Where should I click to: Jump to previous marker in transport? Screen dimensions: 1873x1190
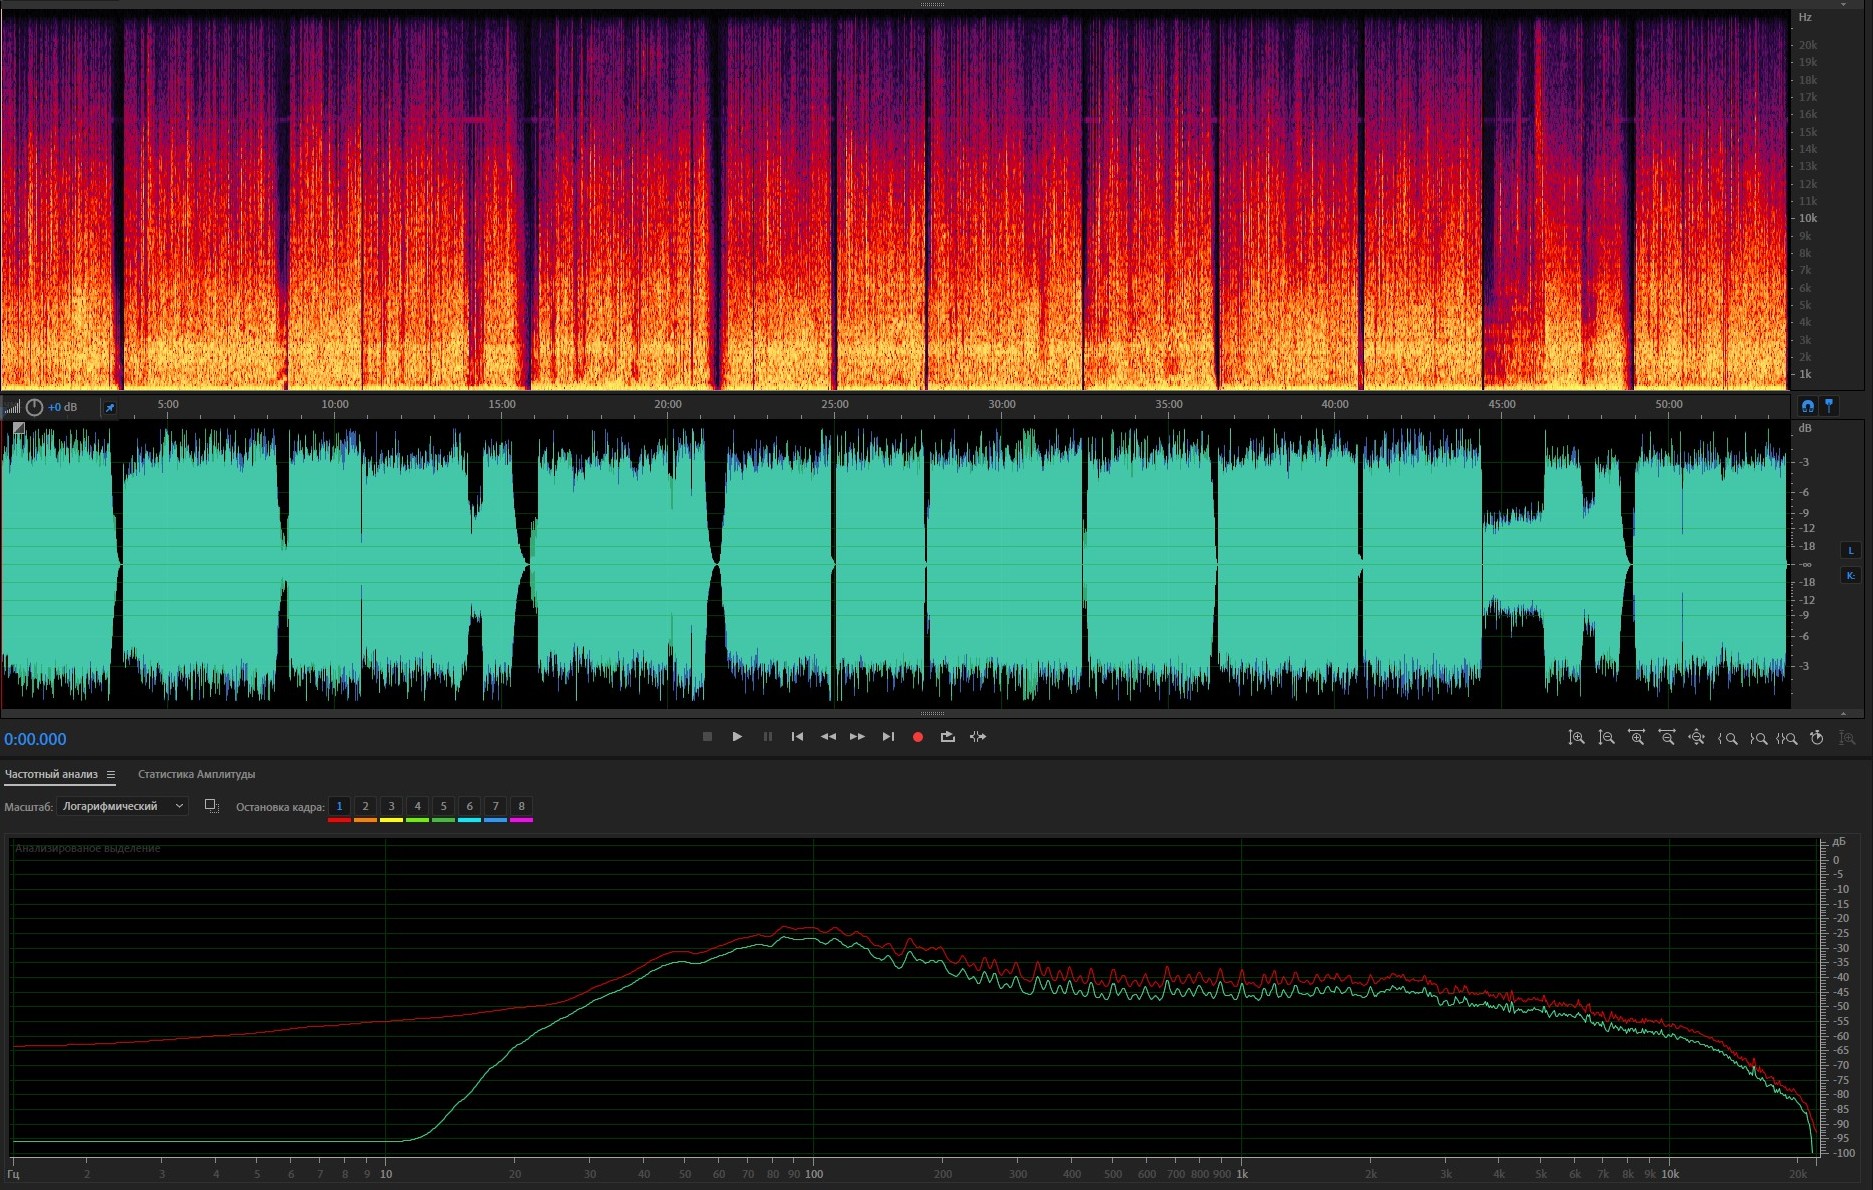pyautogui.click(x=797, y=737)
